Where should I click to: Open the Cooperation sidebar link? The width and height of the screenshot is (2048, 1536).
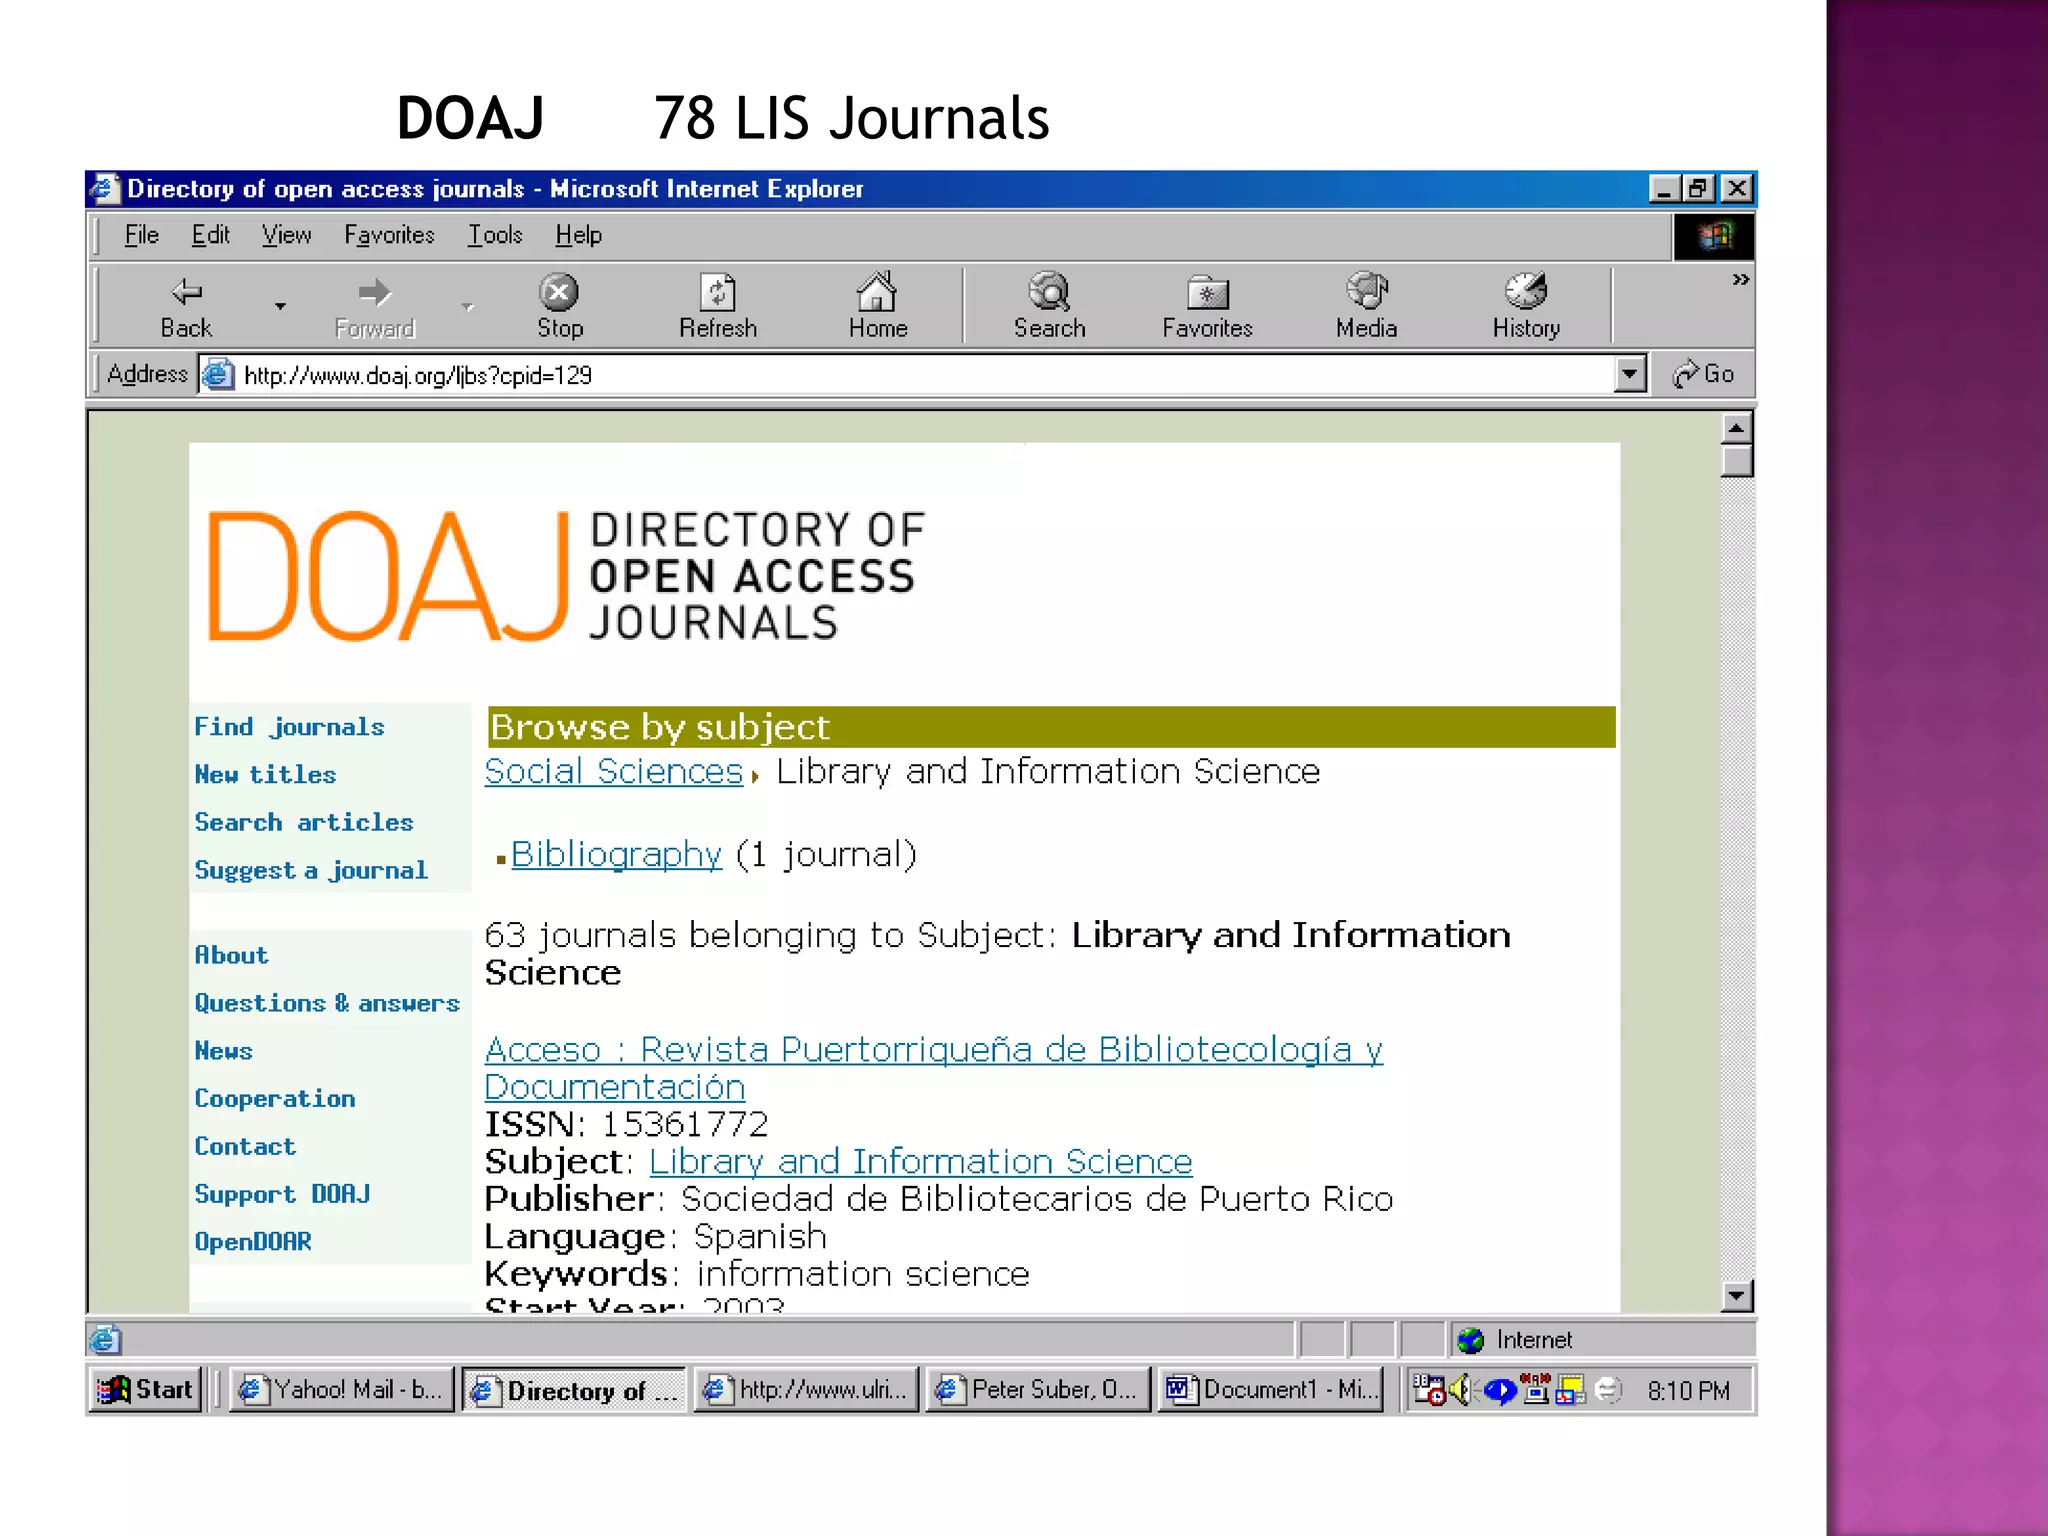275,1098
